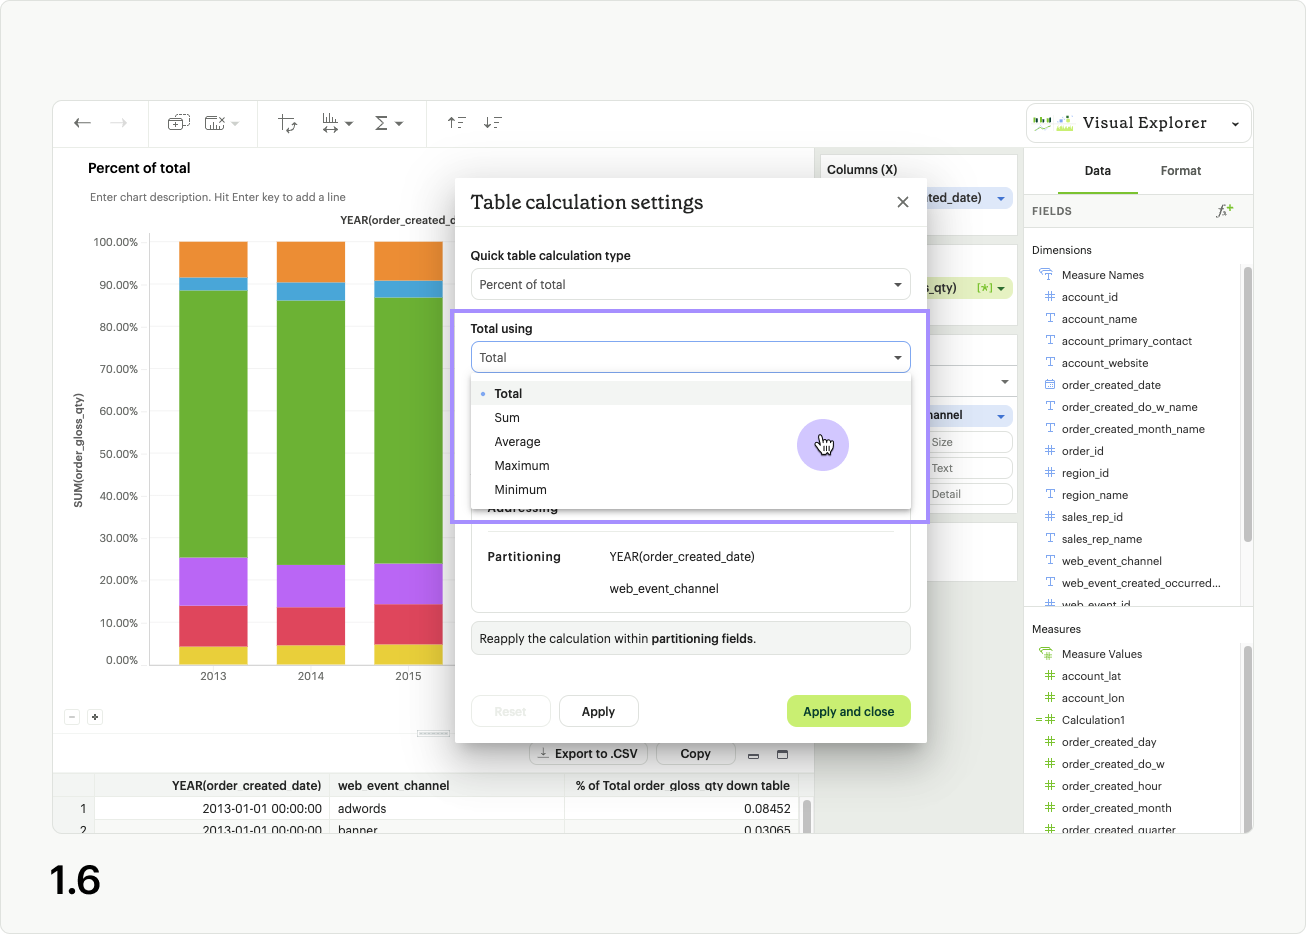Click the sort descending icon
This screenshot has width=1306, height=934.
[492, 123]
